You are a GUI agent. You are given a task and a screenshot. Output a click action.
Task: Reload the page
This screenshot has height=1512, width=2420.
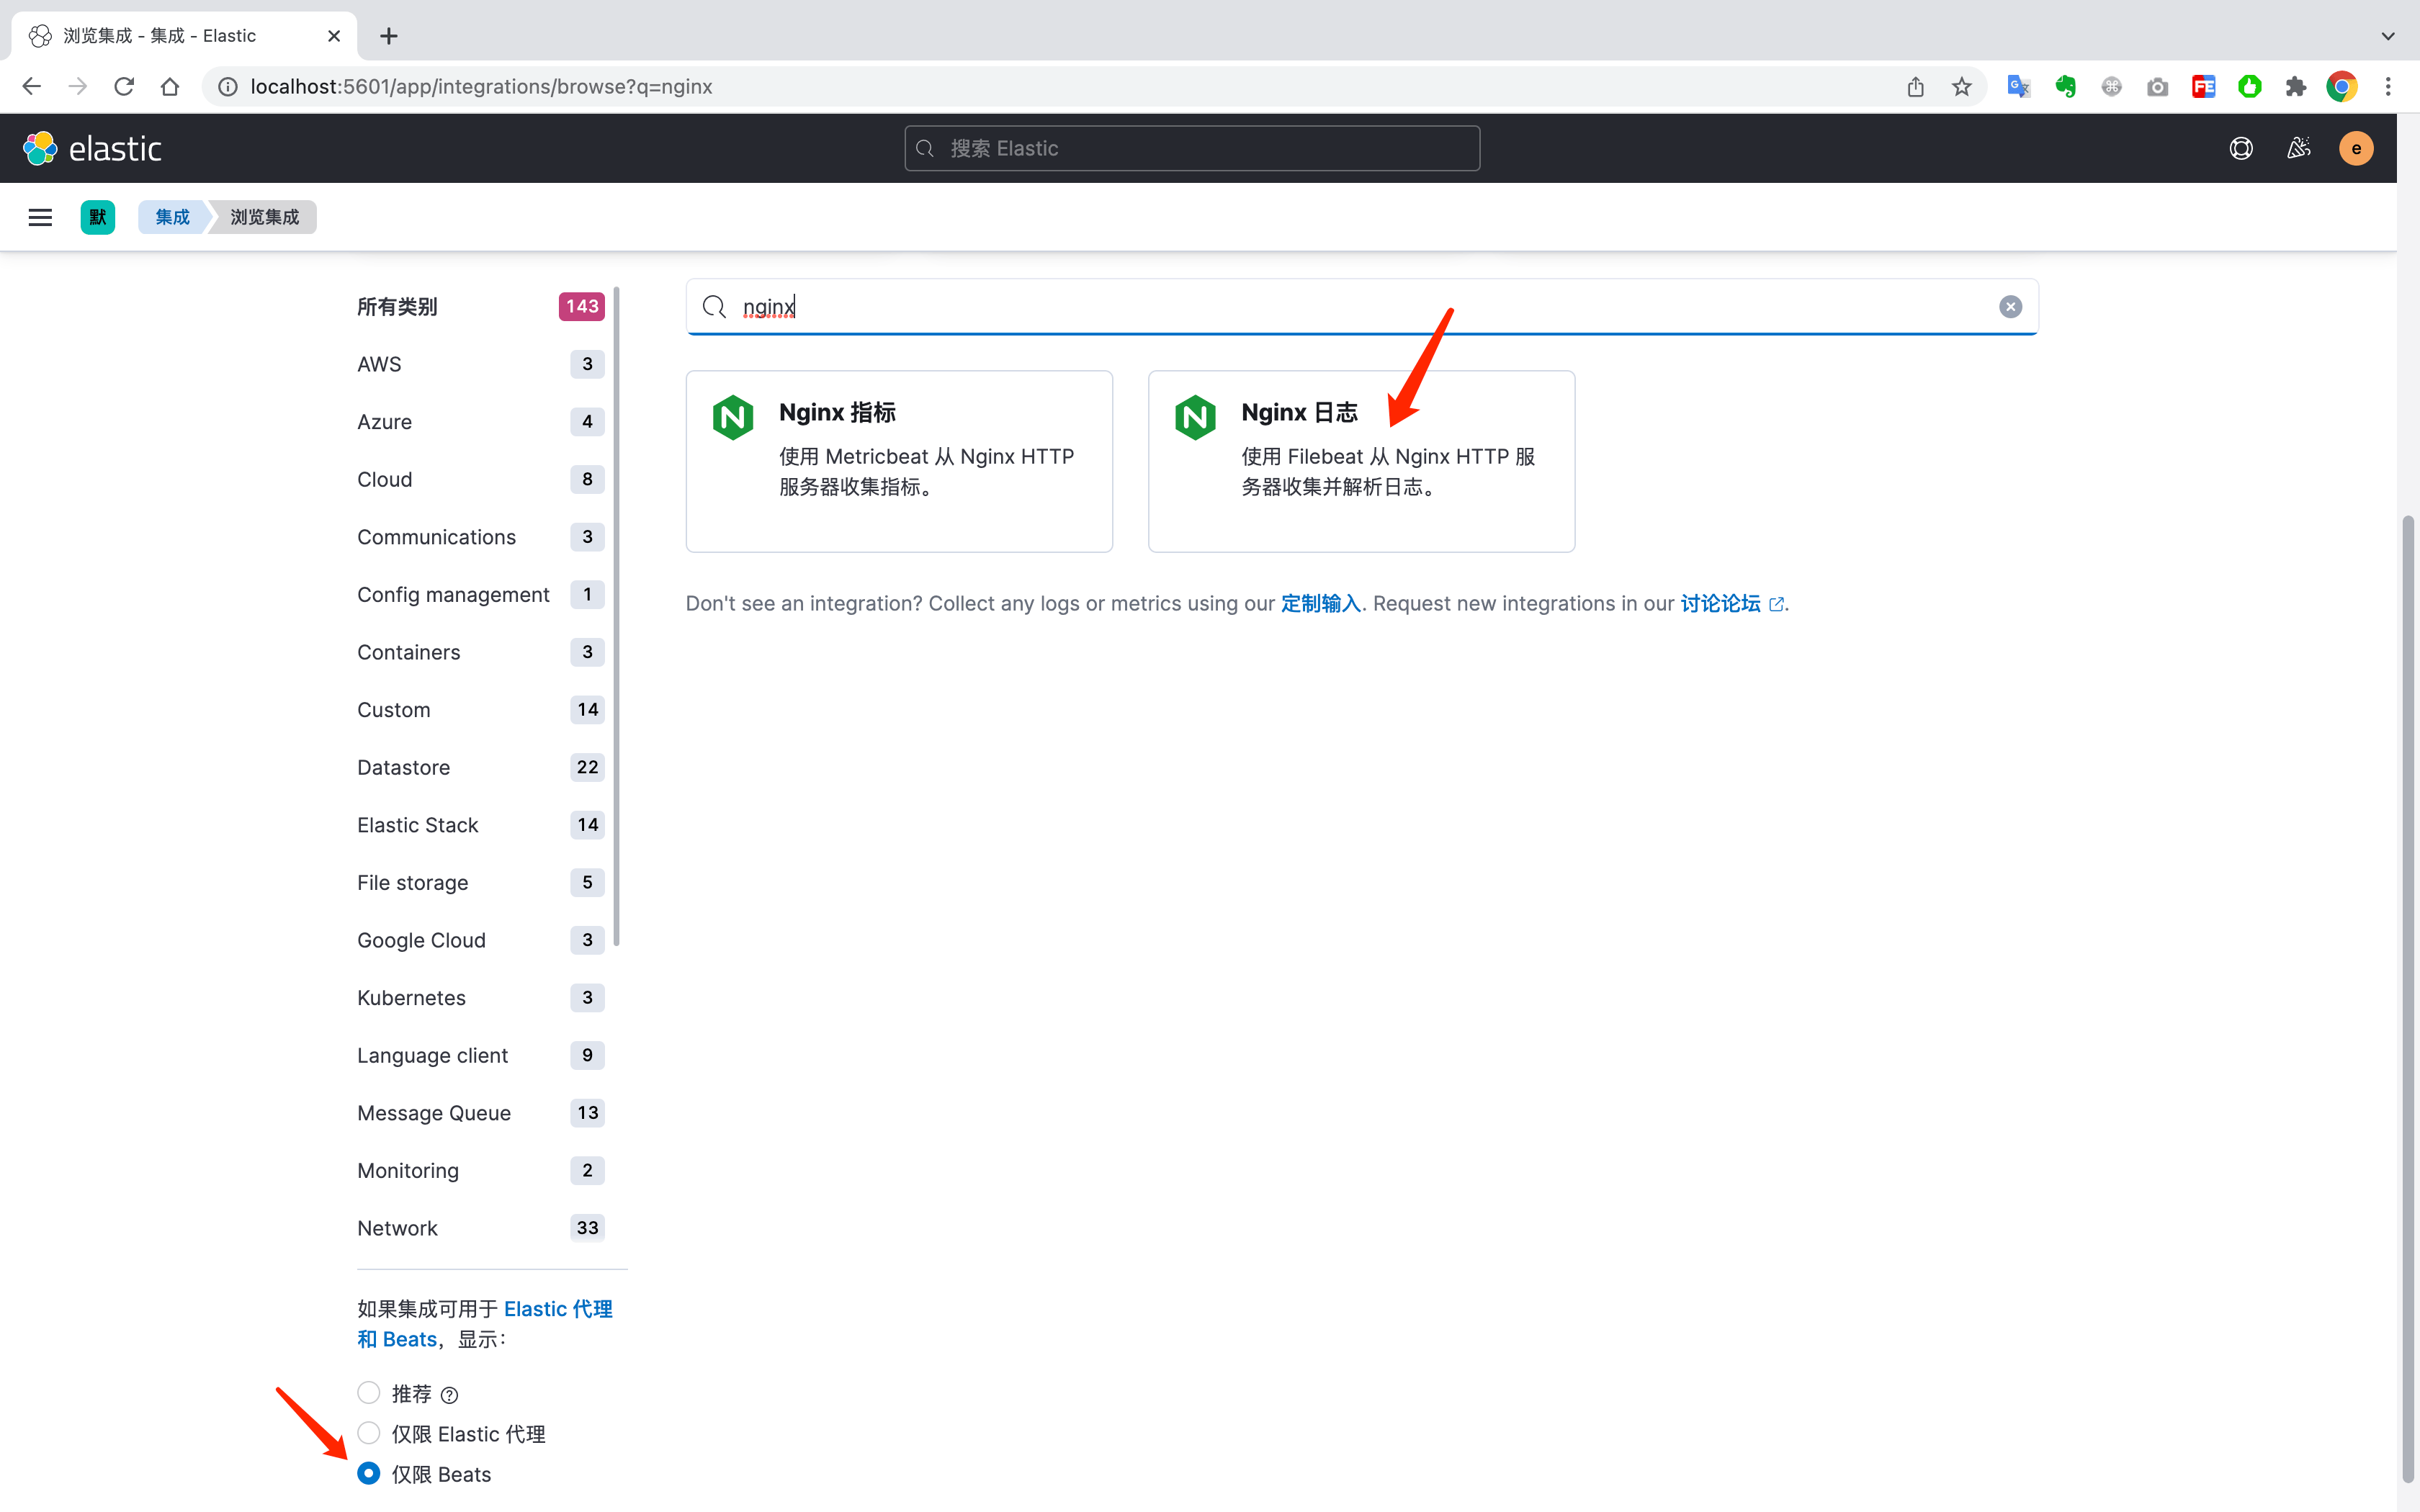click(124, 87)
